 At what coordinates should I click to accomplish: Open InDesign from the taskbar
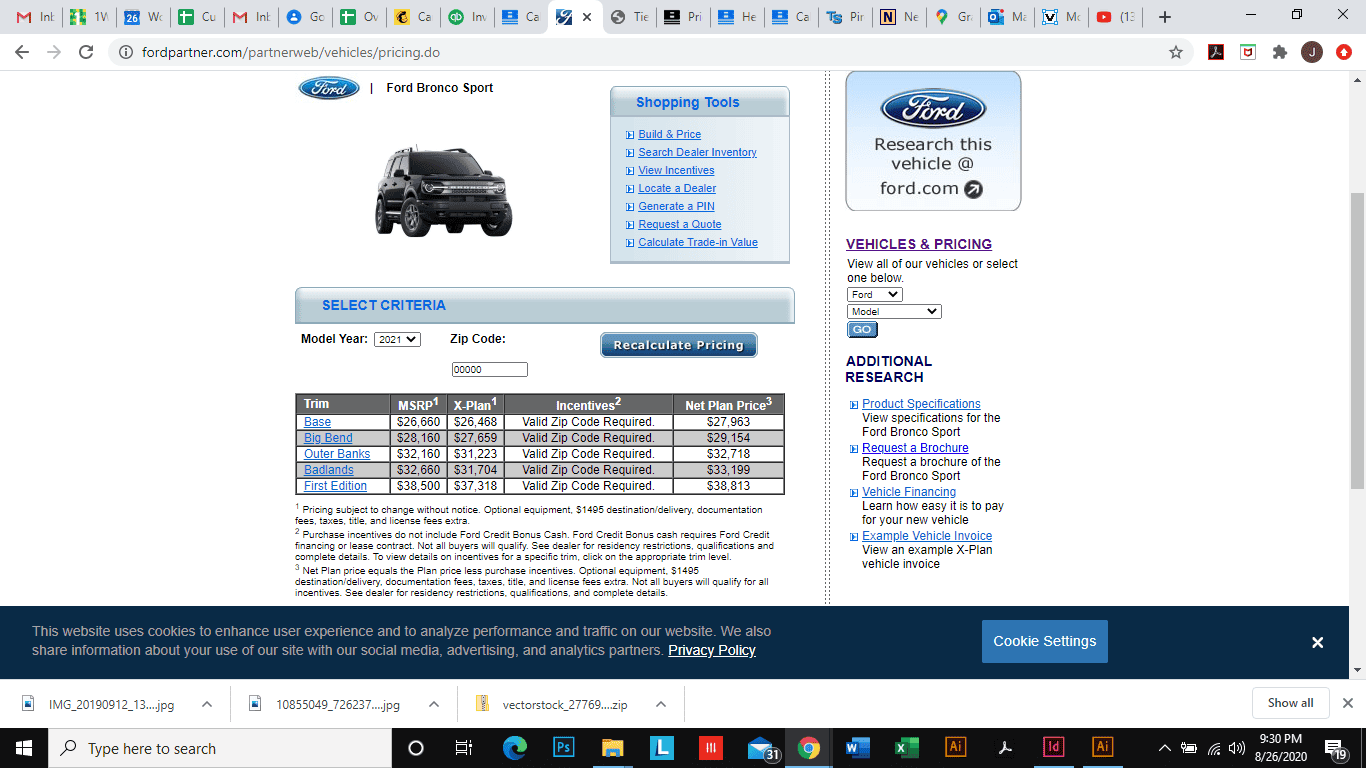point(1053,747)
